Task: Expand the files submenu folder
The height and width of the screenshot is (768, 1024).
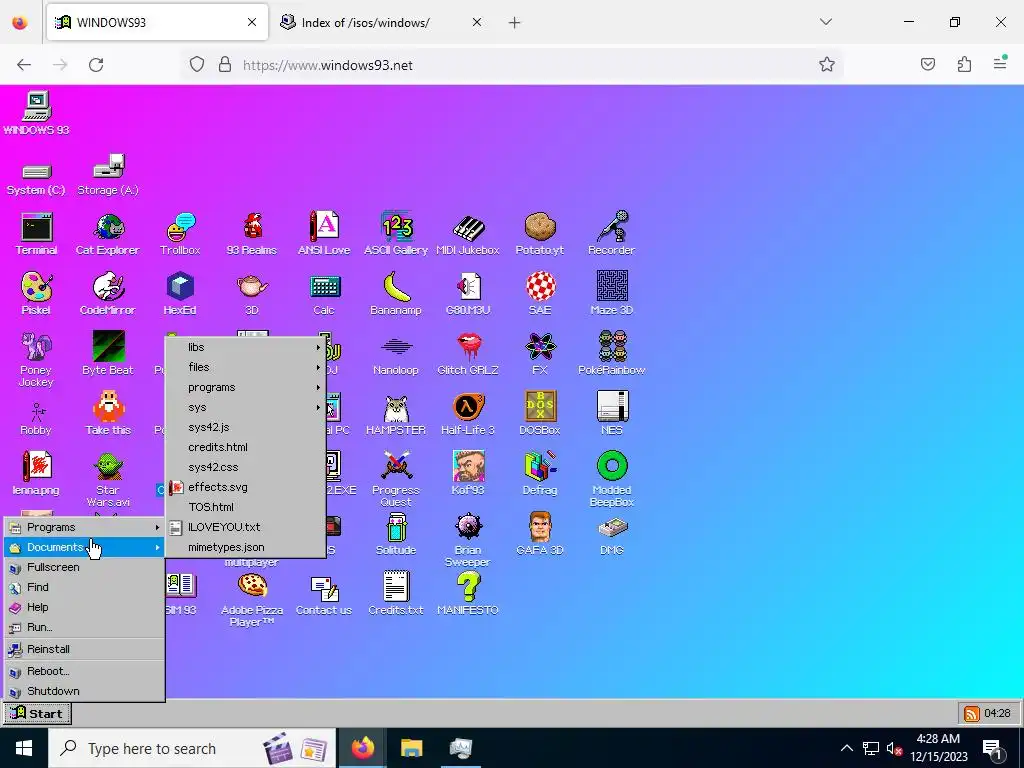Action: point(246,367)
